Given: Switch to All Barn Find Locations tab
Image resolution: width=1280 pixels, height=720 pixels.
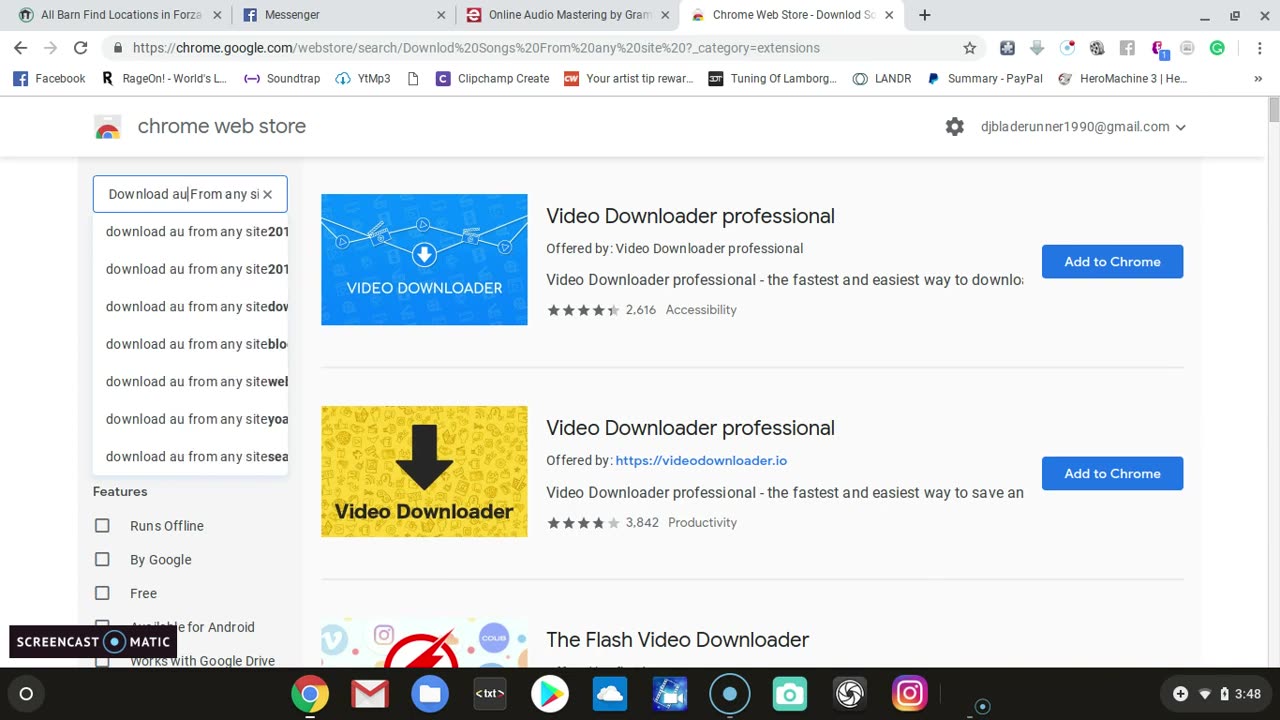Looking at the screenshot, I should 118,15.
